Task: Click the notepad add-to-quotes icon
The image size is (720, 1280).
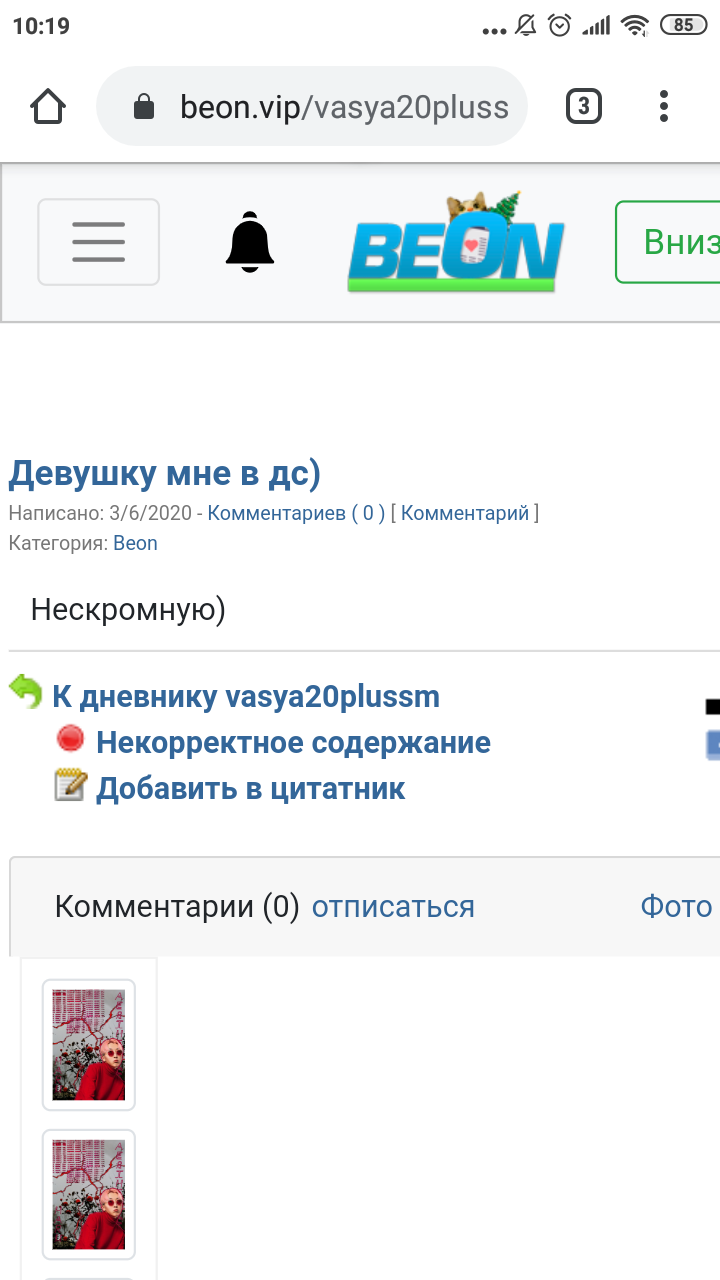Action: (70, 786)
